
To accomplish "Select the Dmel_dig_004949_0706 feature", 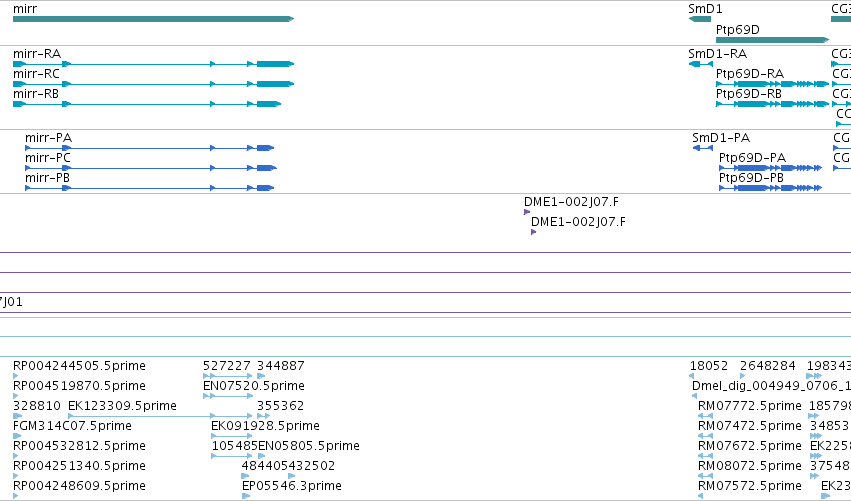I will 695,396.
